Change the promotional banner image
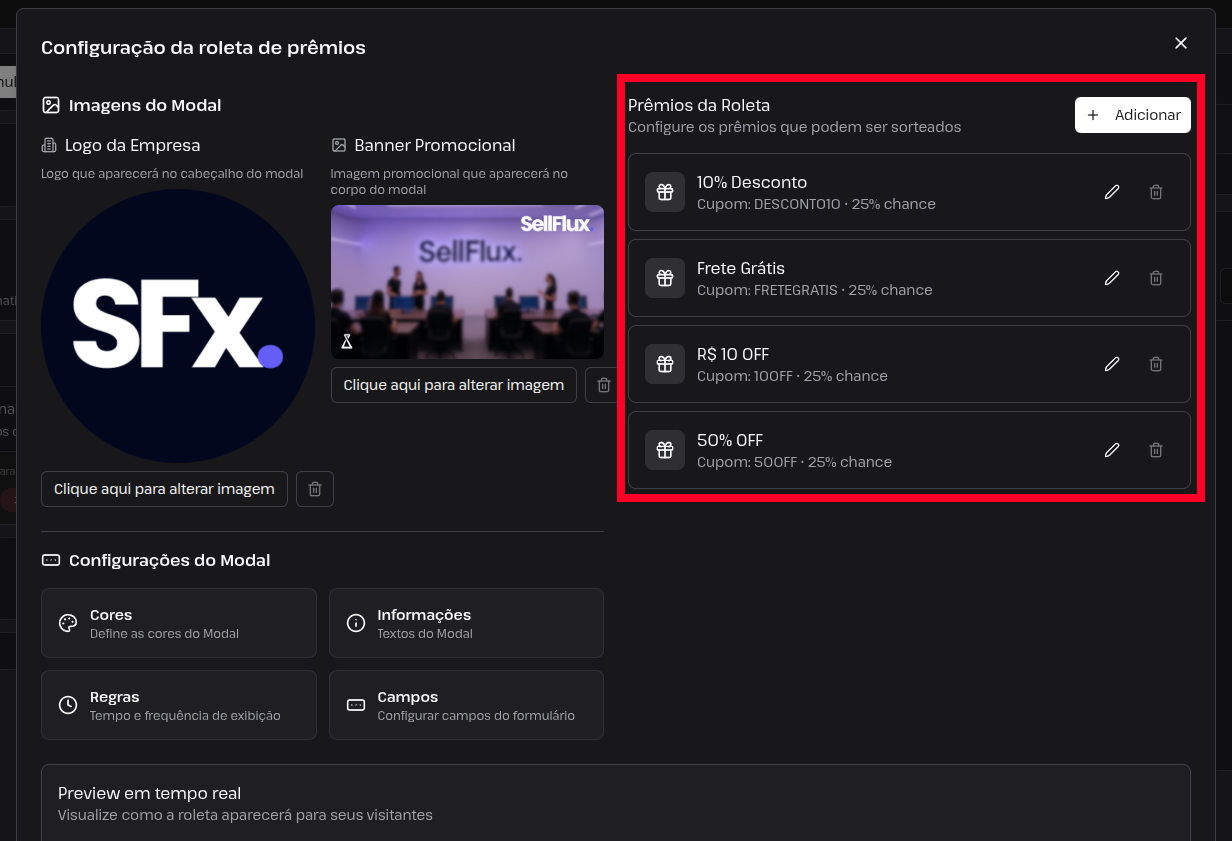The height and width of the screenshot is (841, 1232). [x=454, y=385]
